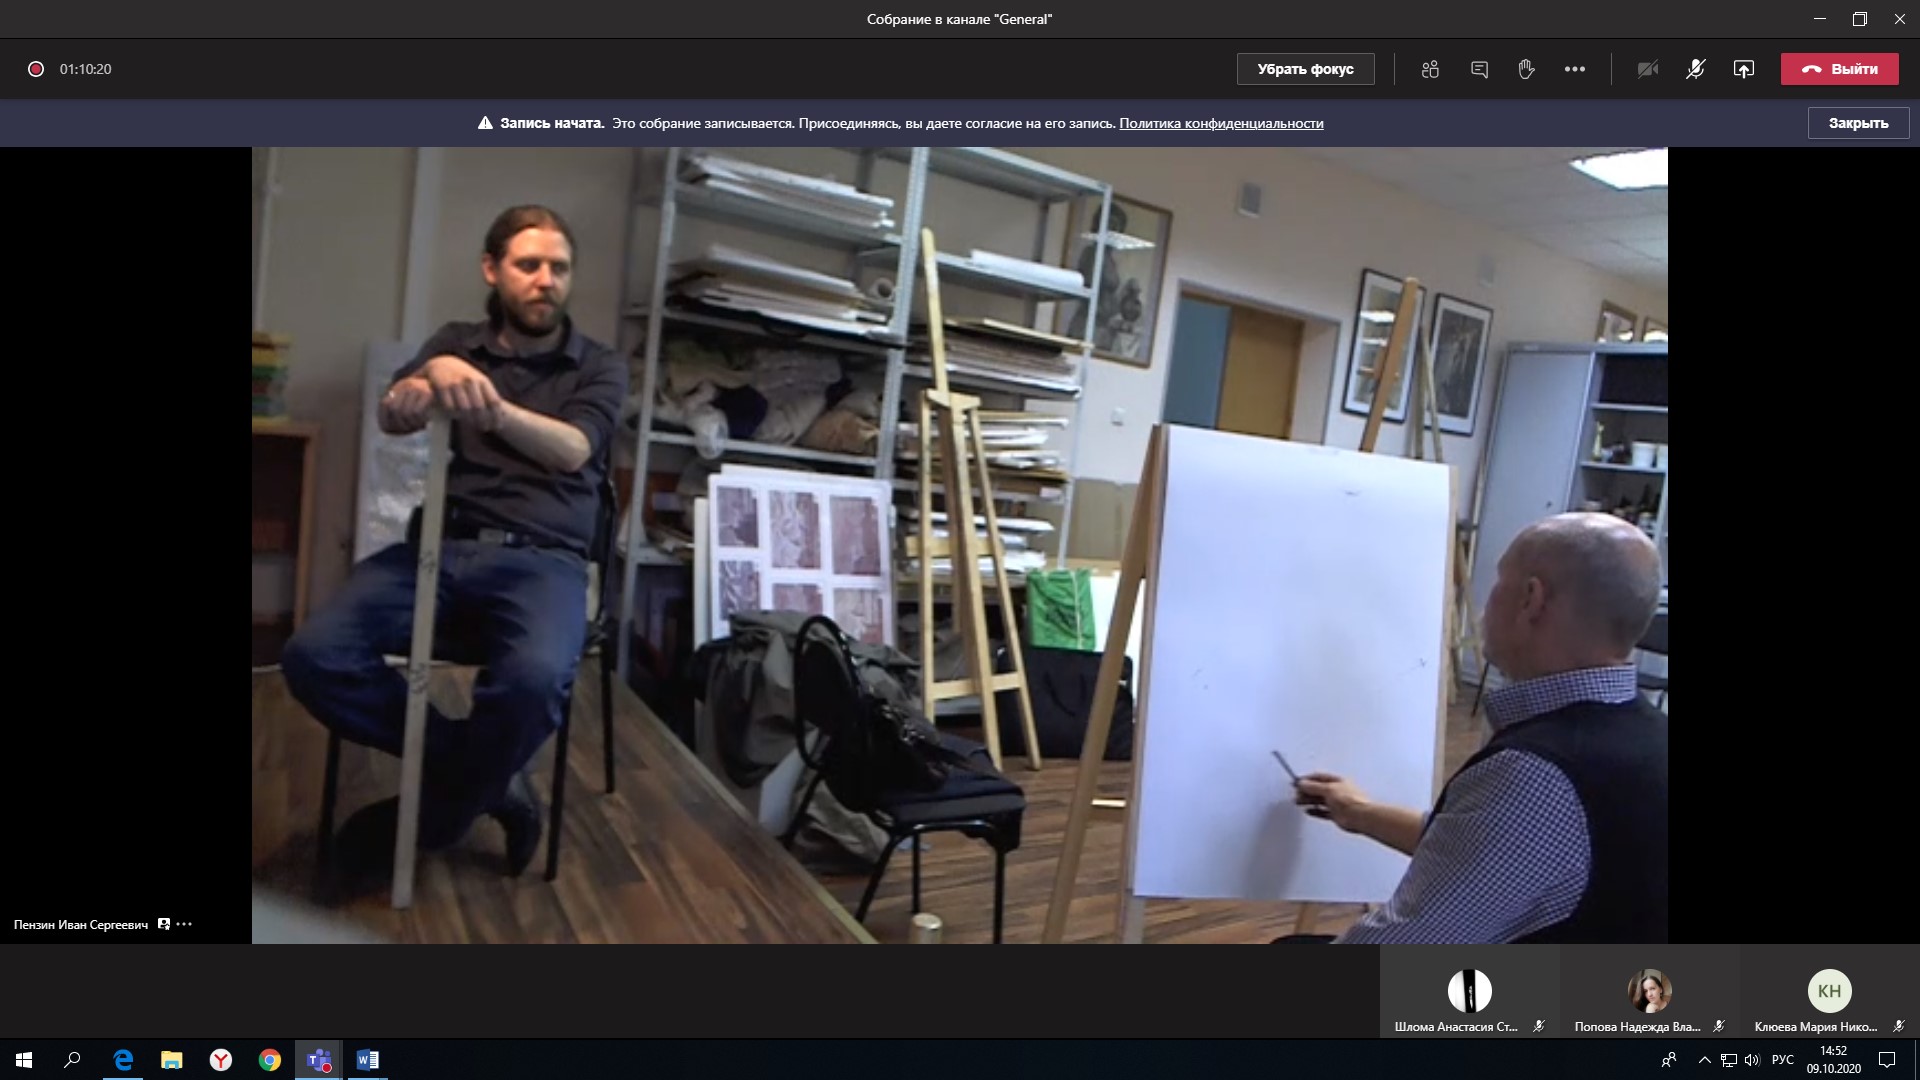Screen dimensions: 1920x1080
Task: Open the More actions ellipsis menu
Action: (x=1574, y=69)
